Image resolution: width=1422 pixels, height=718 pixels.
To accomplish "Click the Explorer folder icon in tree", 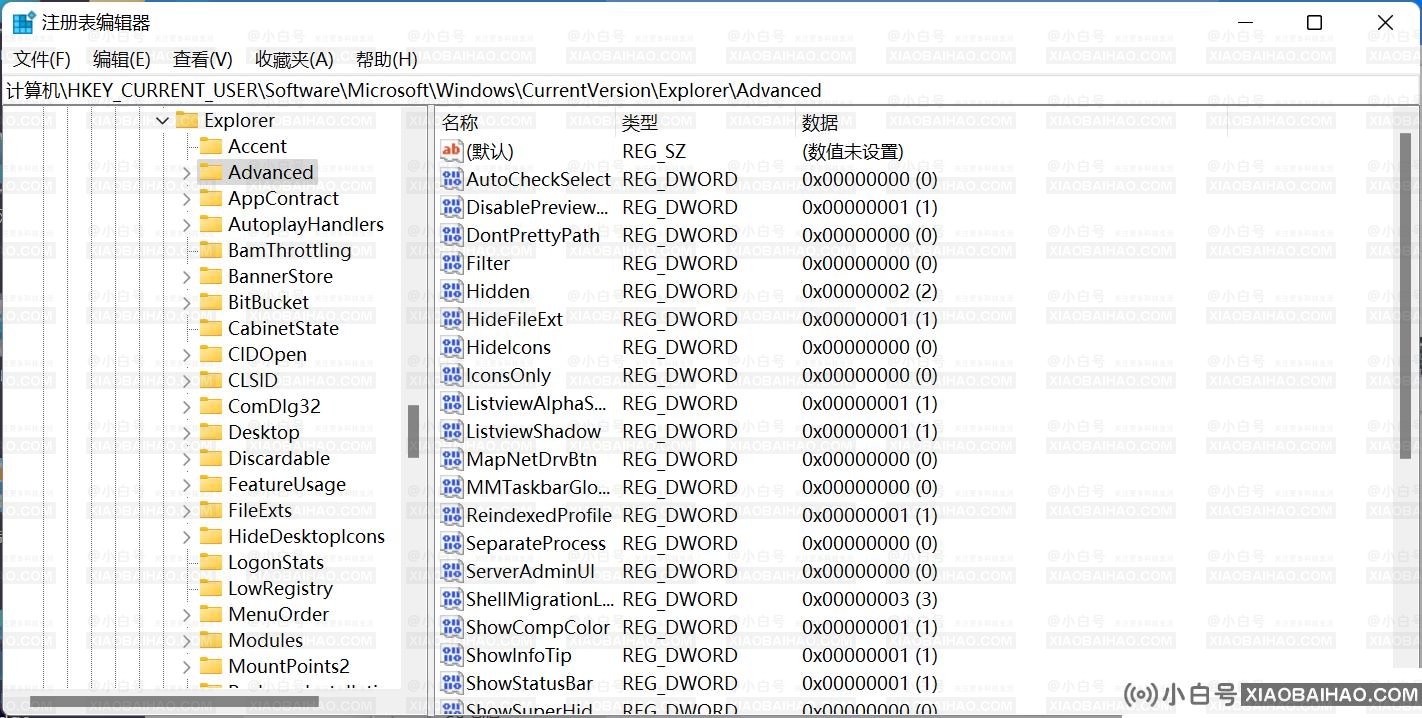I will [187, 120].
